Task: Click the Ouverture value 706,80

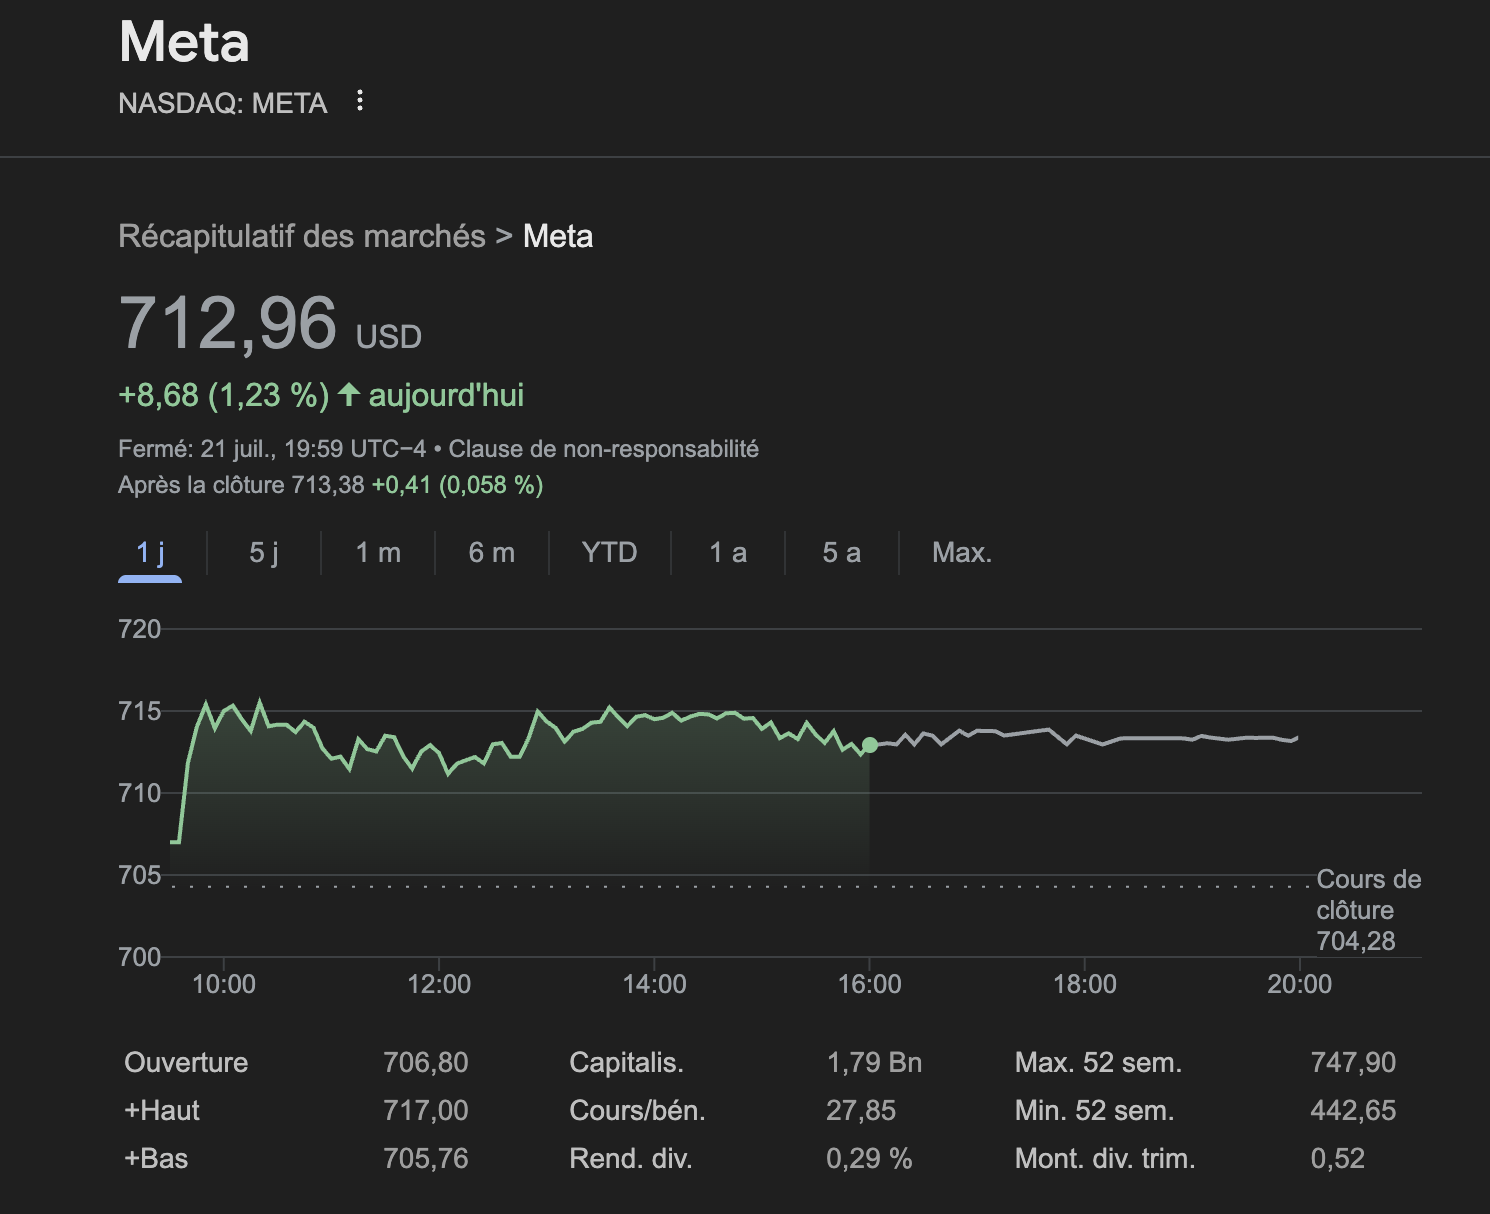Action: [426, 1062]
